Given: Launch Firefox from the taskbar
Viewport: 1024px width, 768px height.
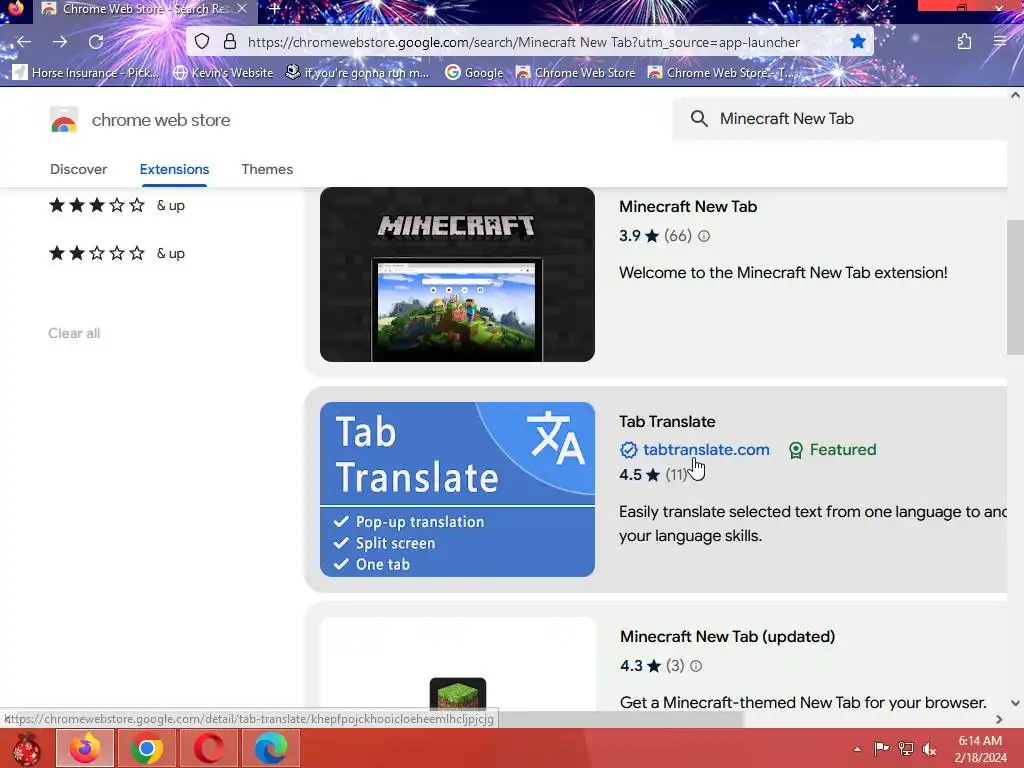Looking at the screenshot, I should 85,748.
